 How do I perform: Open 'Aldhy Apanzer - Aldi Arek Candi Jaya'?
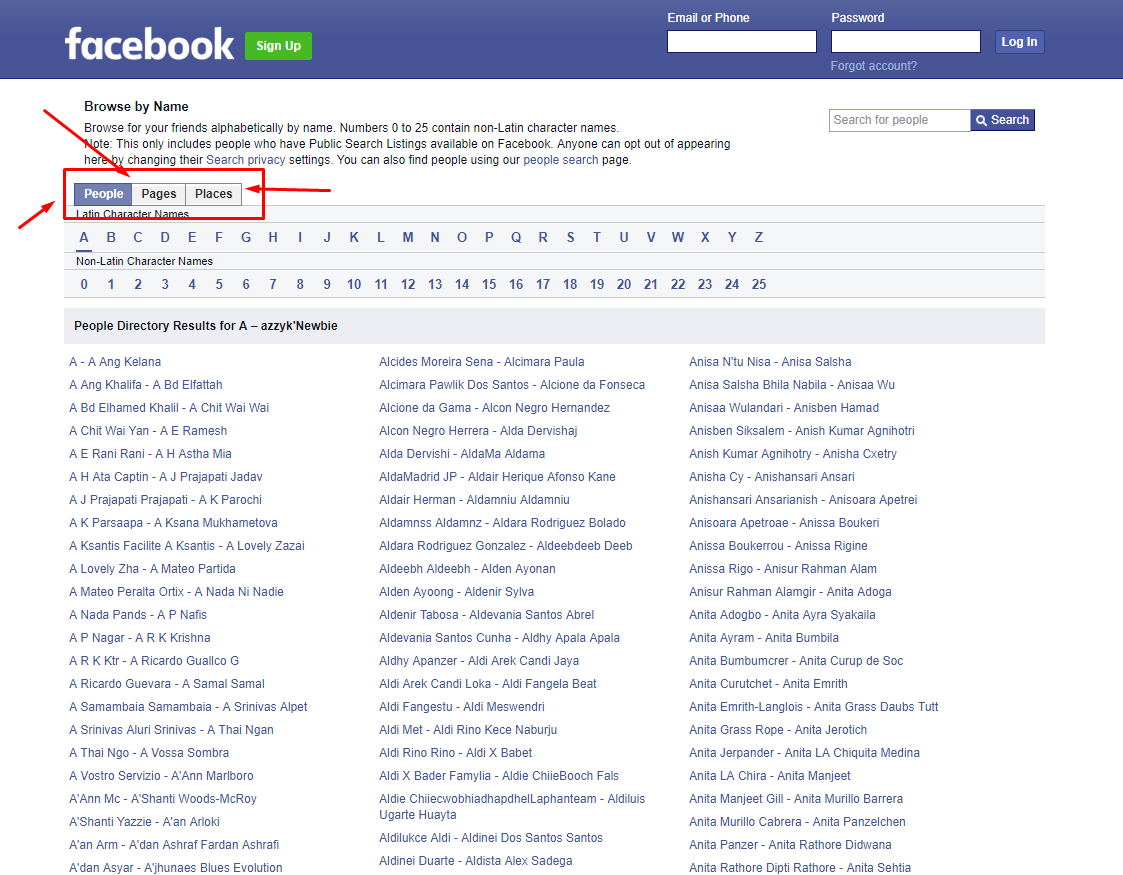[x=479, y=661]
